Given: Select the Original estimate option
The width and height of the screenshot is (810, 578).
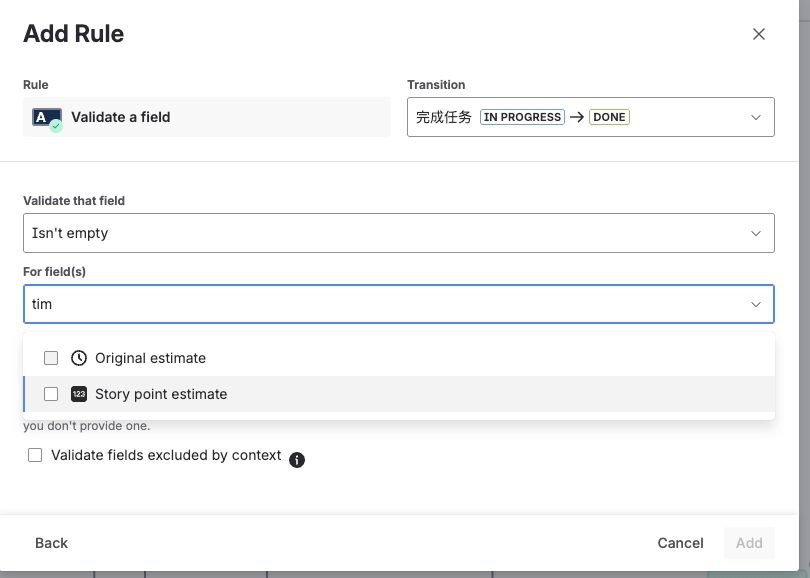Looking at the screenshot, I should (x=150, y=358).
